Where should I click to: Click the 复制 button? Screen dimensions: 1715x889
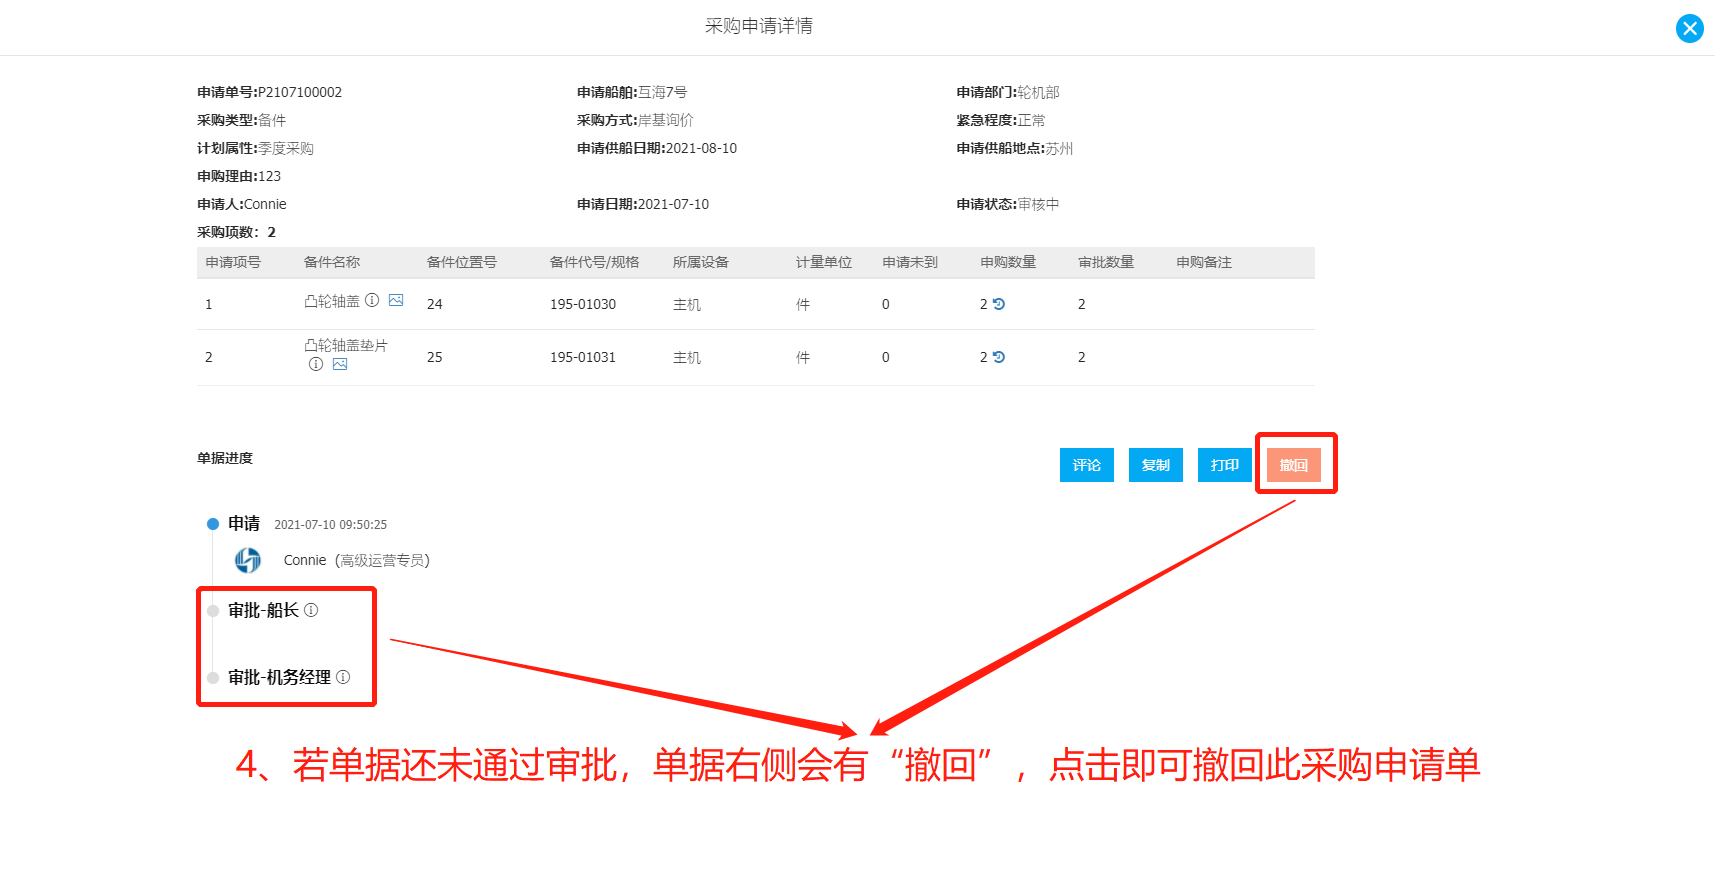(1156, 465)
